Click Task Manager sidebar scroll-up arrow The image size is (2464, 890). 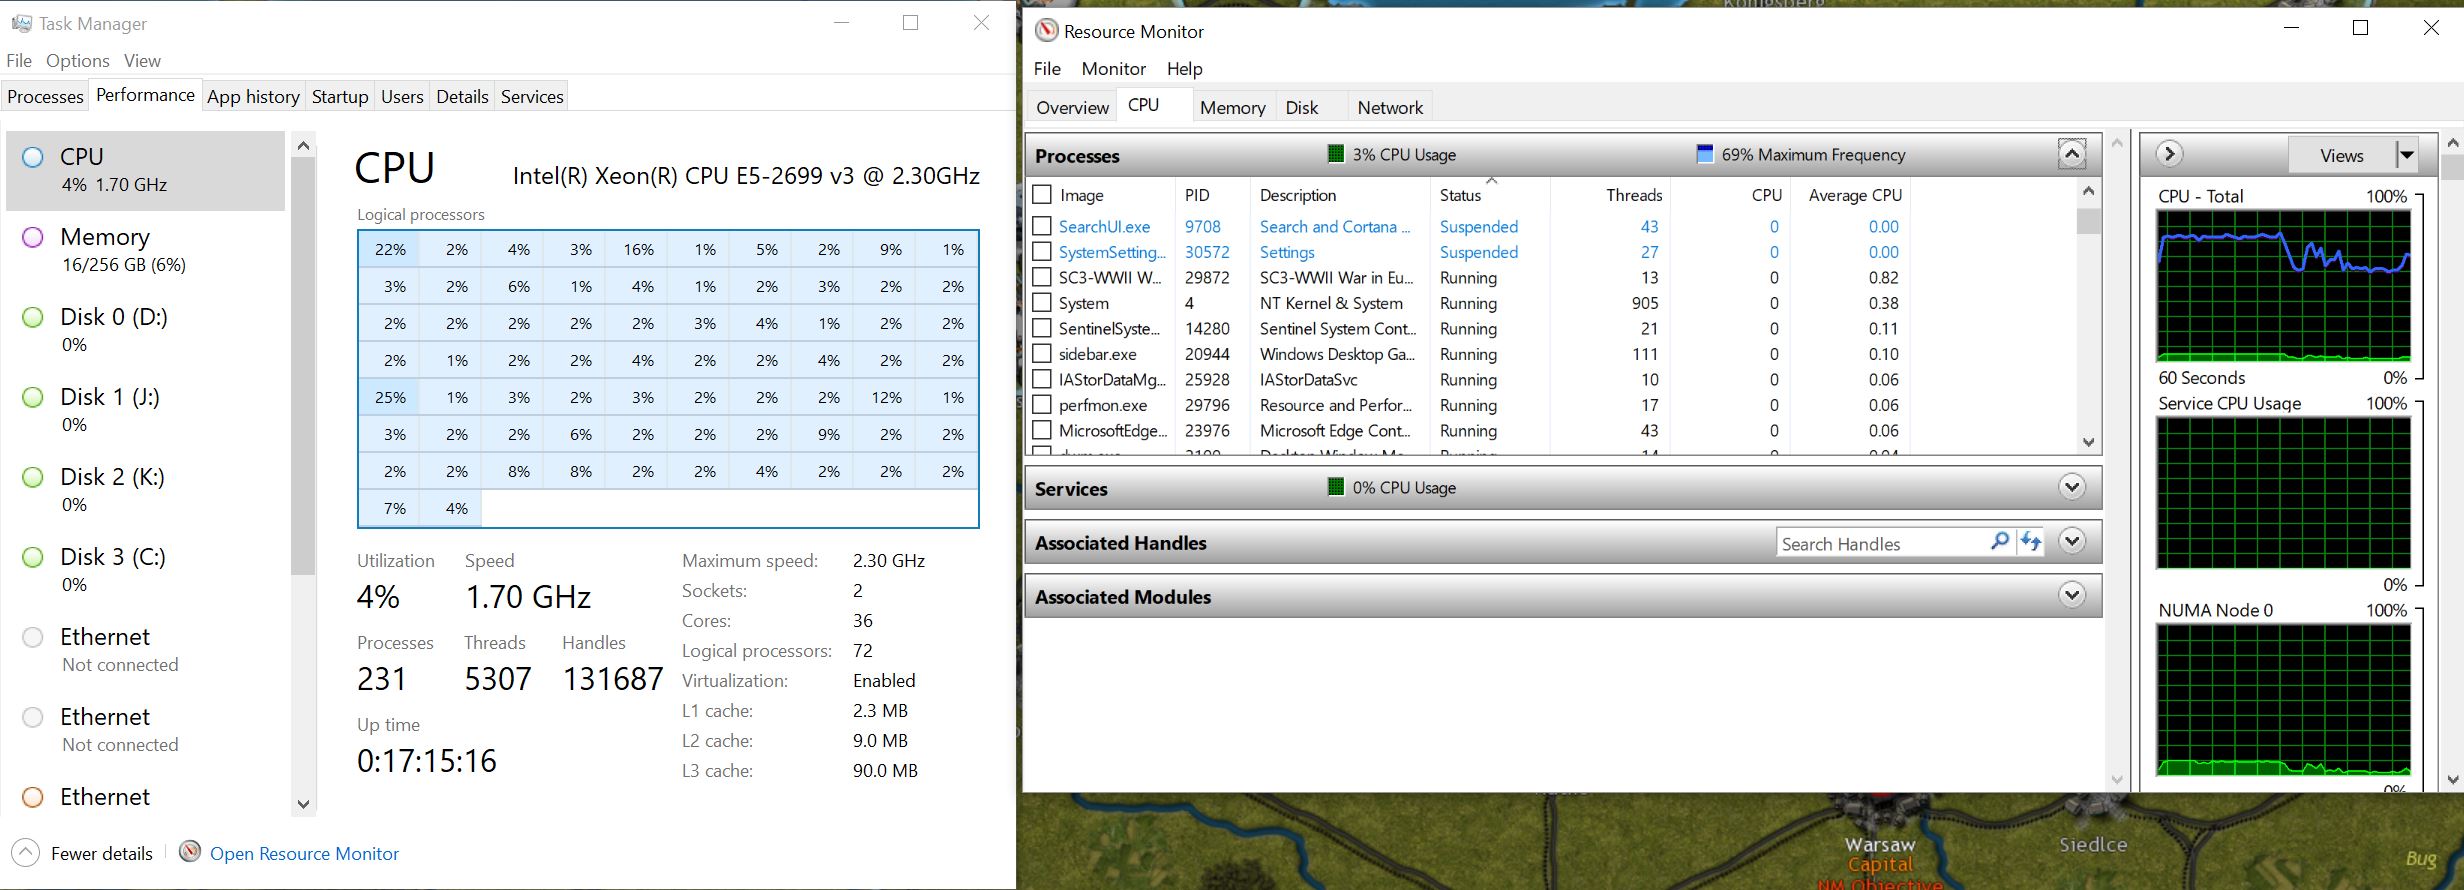point(304,146)
